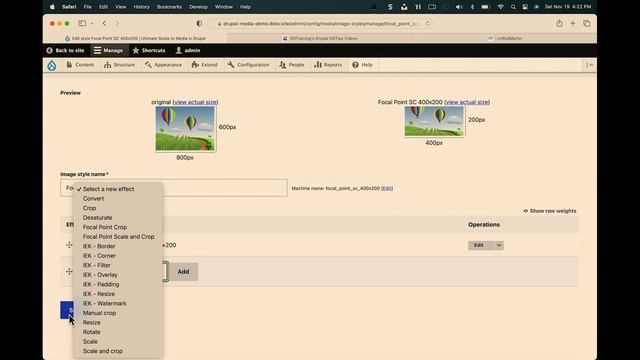
Task: Click the volume icon in menu bar
Action: 459,7
